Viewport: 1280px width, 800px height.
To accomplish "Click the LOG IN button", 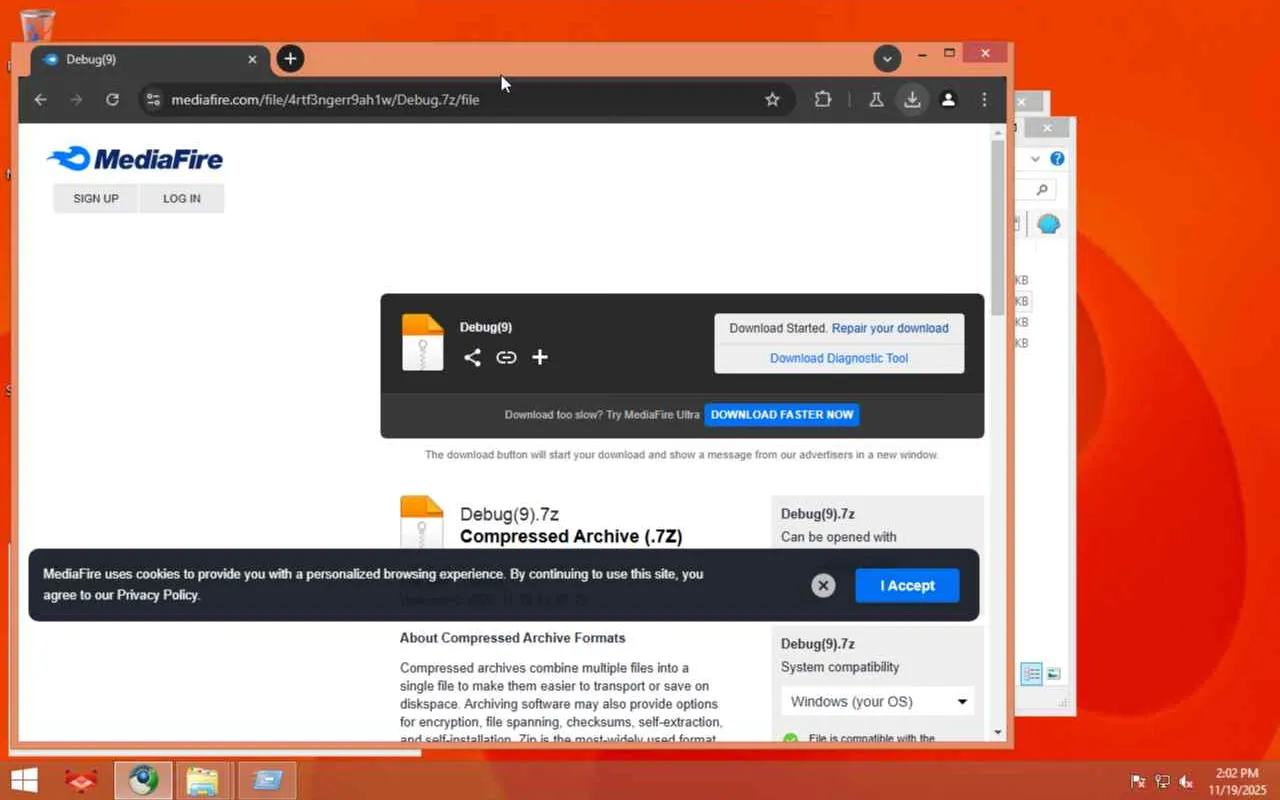I will tap(182, 199).
